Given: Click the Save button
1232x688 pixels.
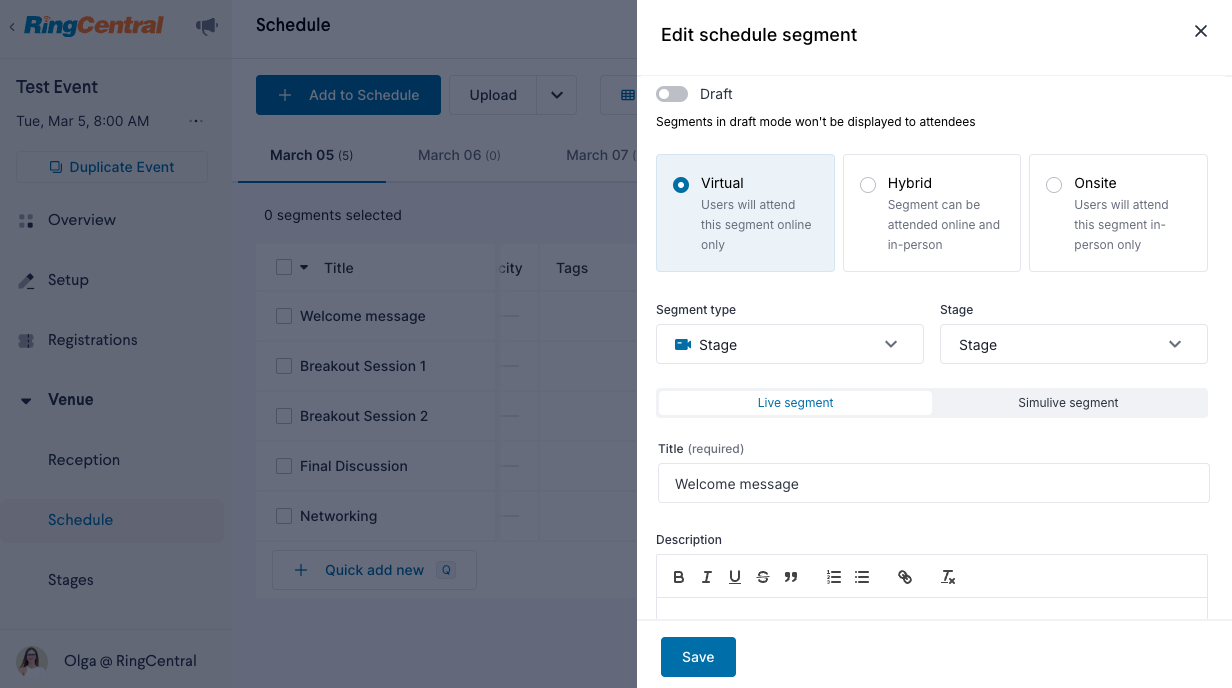Looking at the screenshot, I should point(698,657).
